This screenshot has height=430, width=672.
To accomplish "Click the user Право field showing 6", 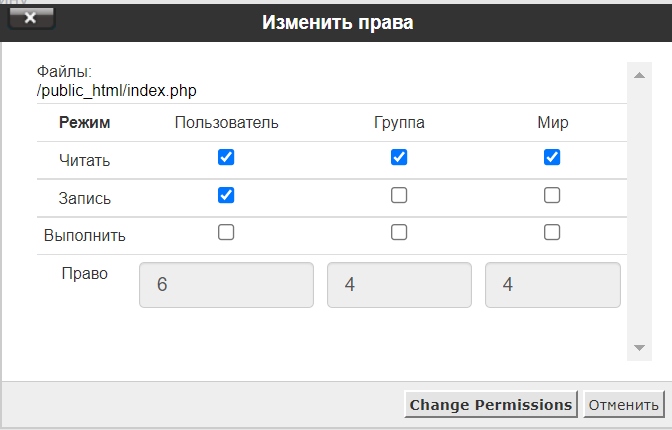I will [x=226, y=285].
